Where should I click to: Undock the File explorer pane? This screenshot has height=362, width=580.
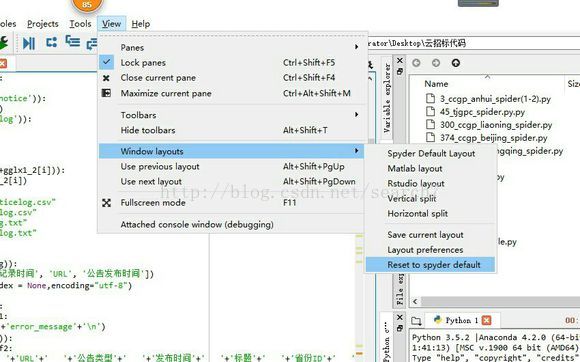(x=400, y=71)
